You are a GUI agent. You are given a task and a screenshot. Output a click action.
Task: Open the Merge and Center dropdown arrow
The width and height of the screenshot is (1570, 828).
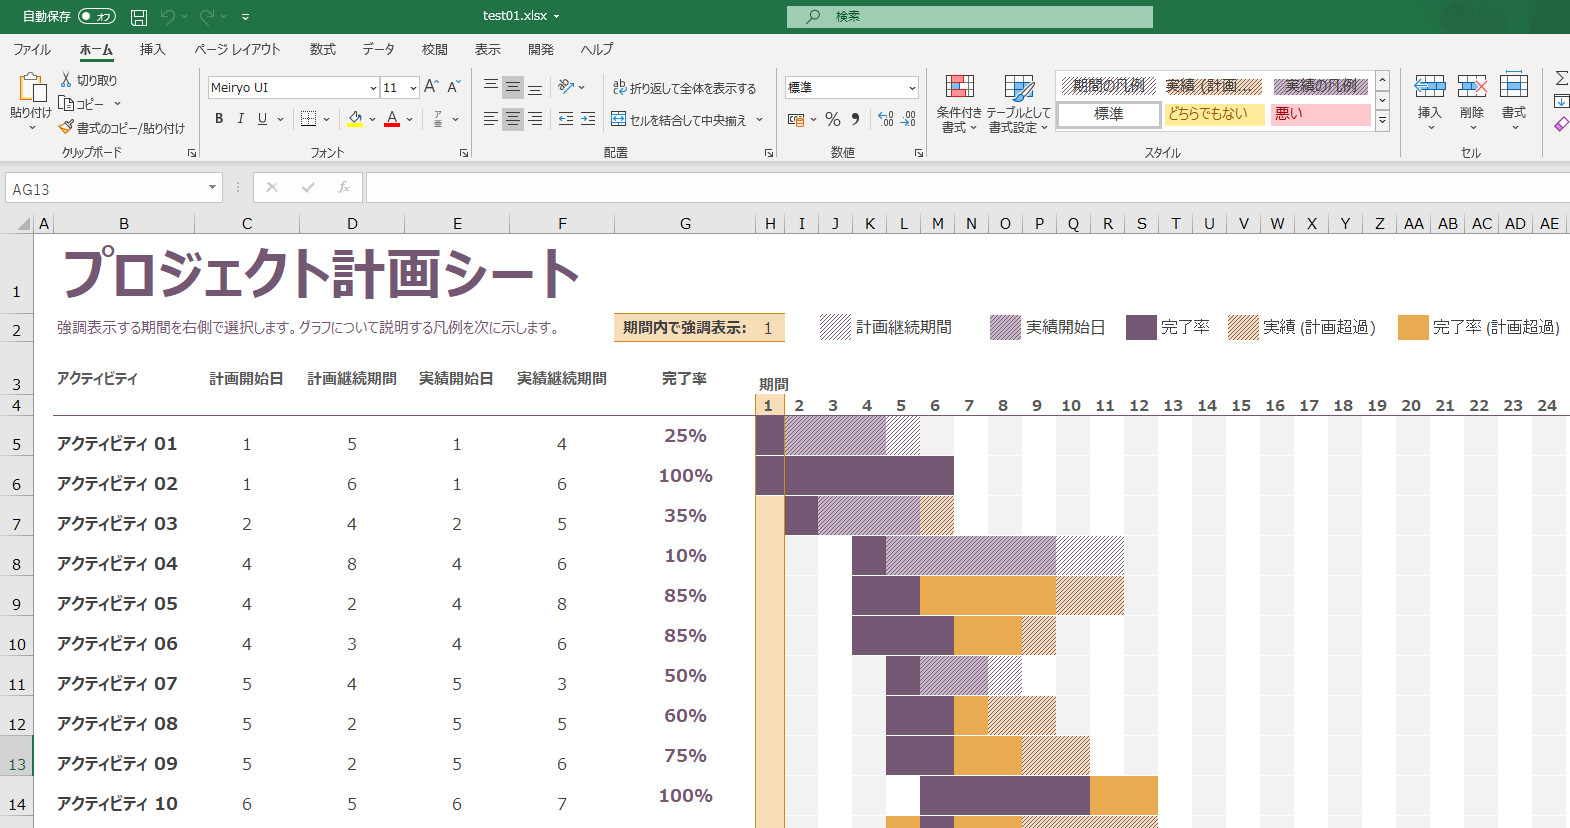pos(760,119)
